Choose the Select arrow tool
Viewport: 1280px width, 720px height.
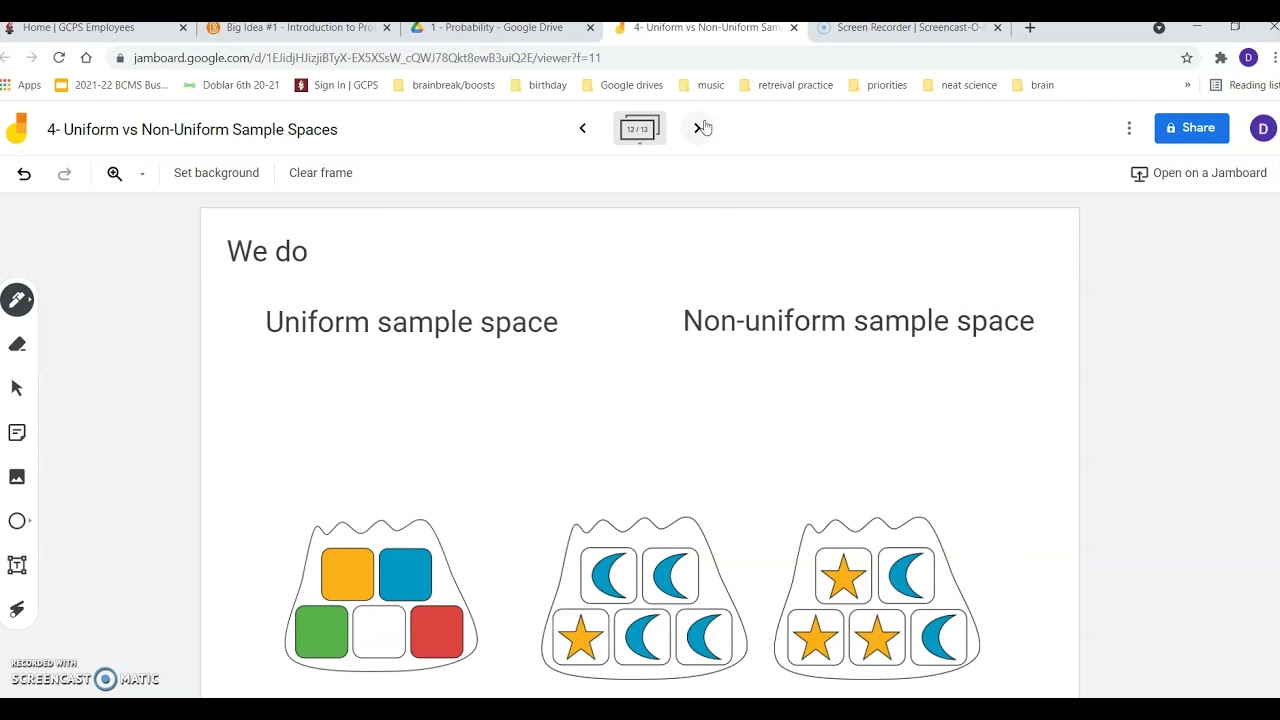(17, 388)
